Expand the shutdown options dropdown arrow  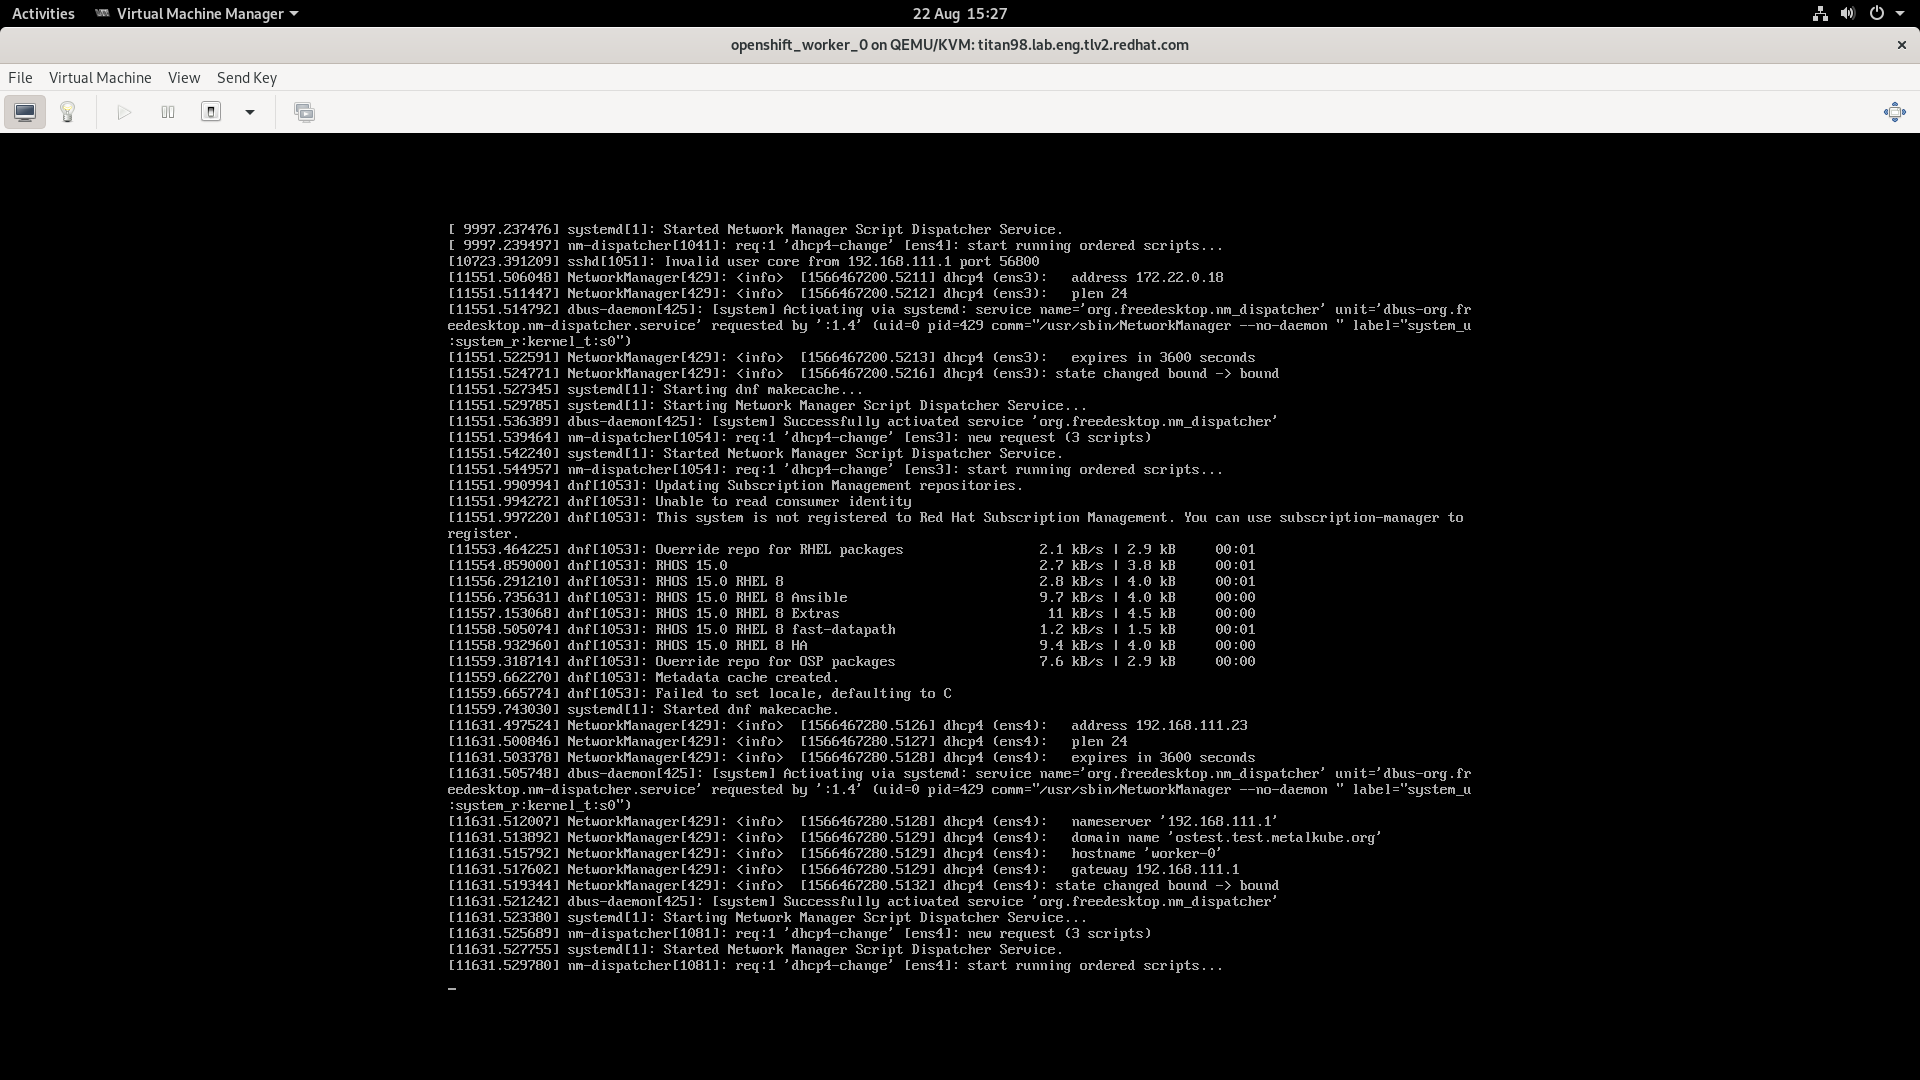pos(250,112)
